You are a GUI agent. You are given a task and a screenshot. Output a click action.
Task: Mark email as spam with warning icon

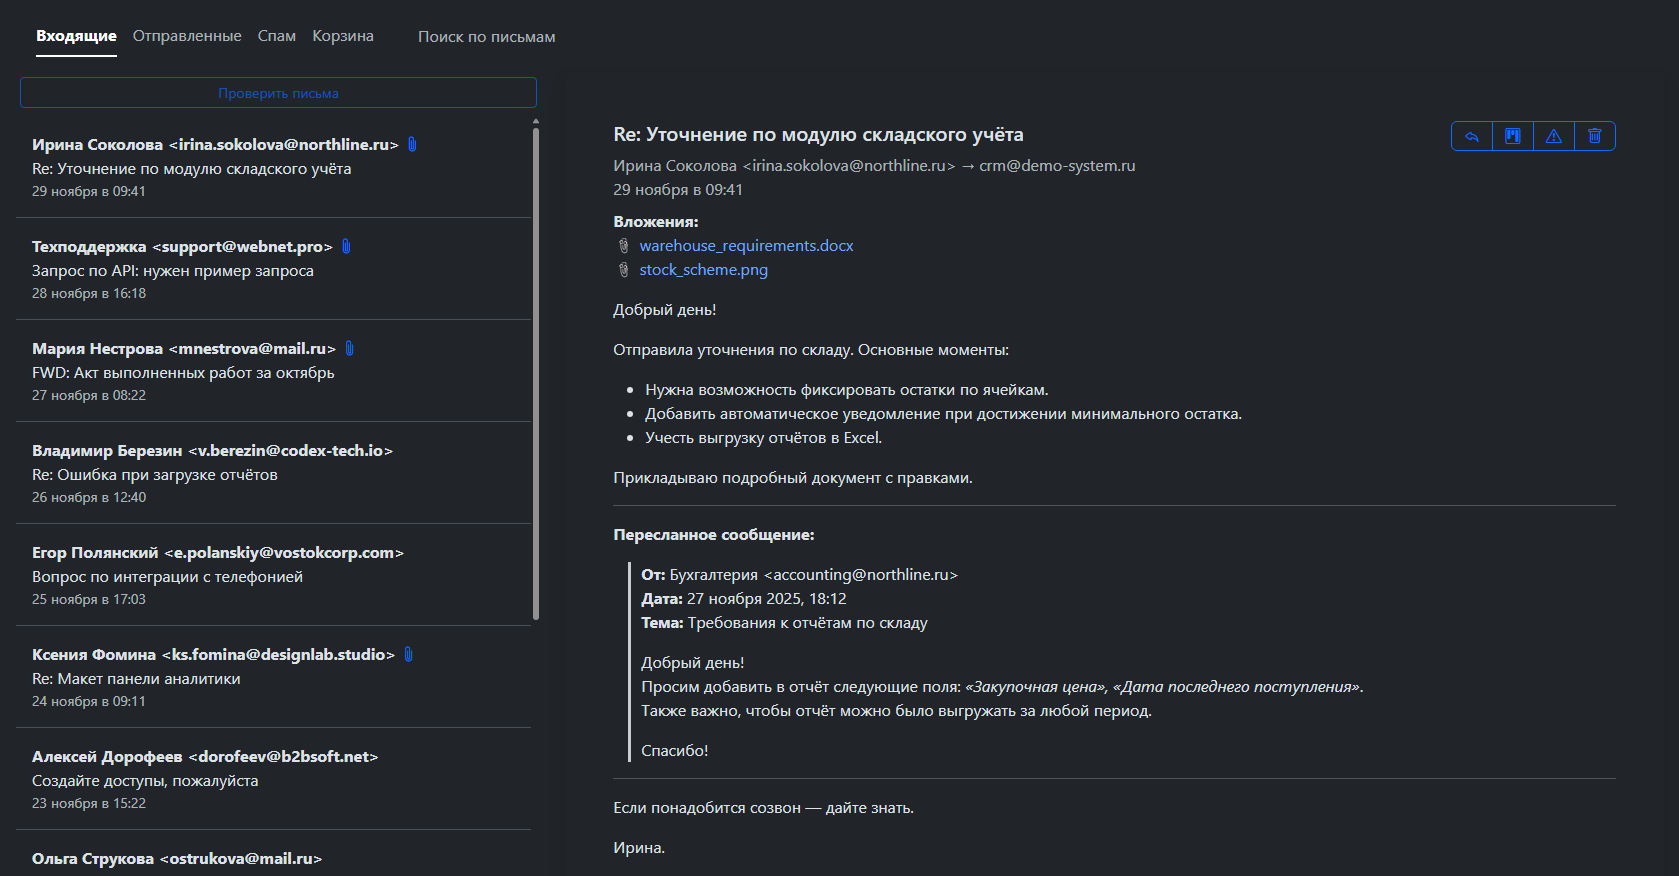[1554, 136]
